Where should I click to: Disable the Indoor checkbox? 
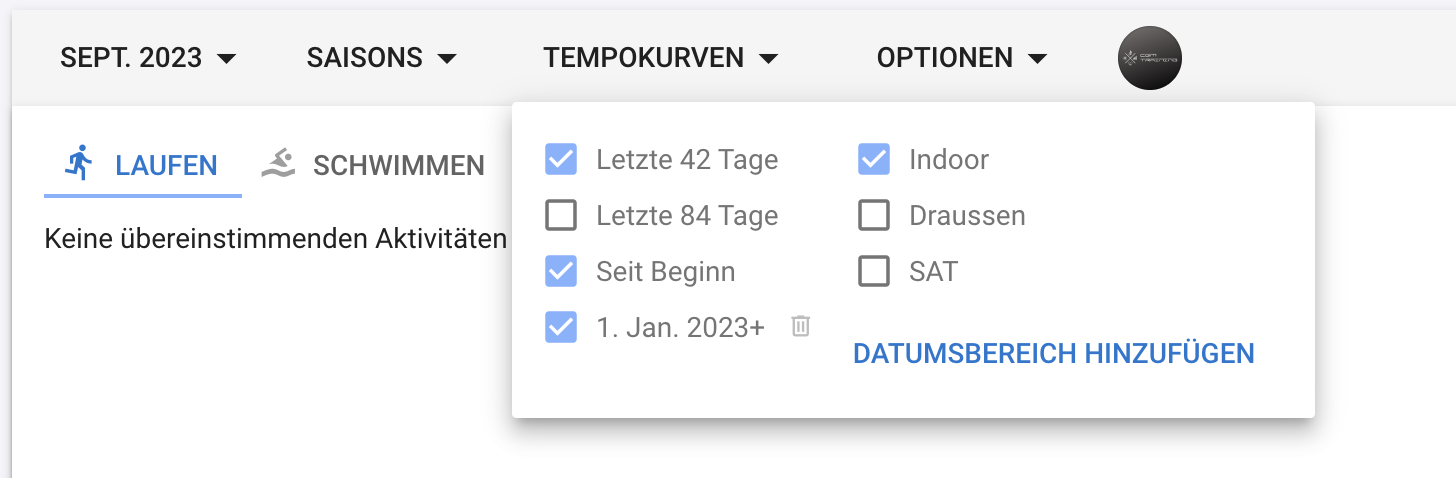pos(874,159)
